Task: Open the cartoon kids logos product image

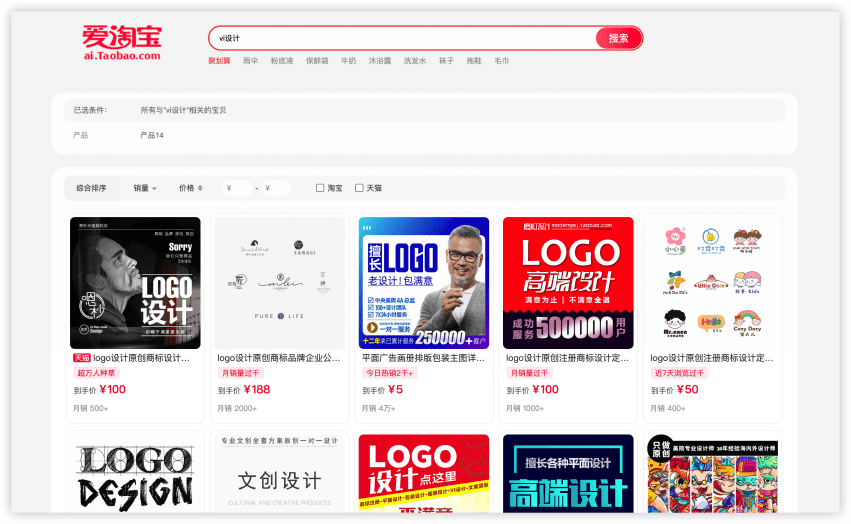Action: click(713, 283)
